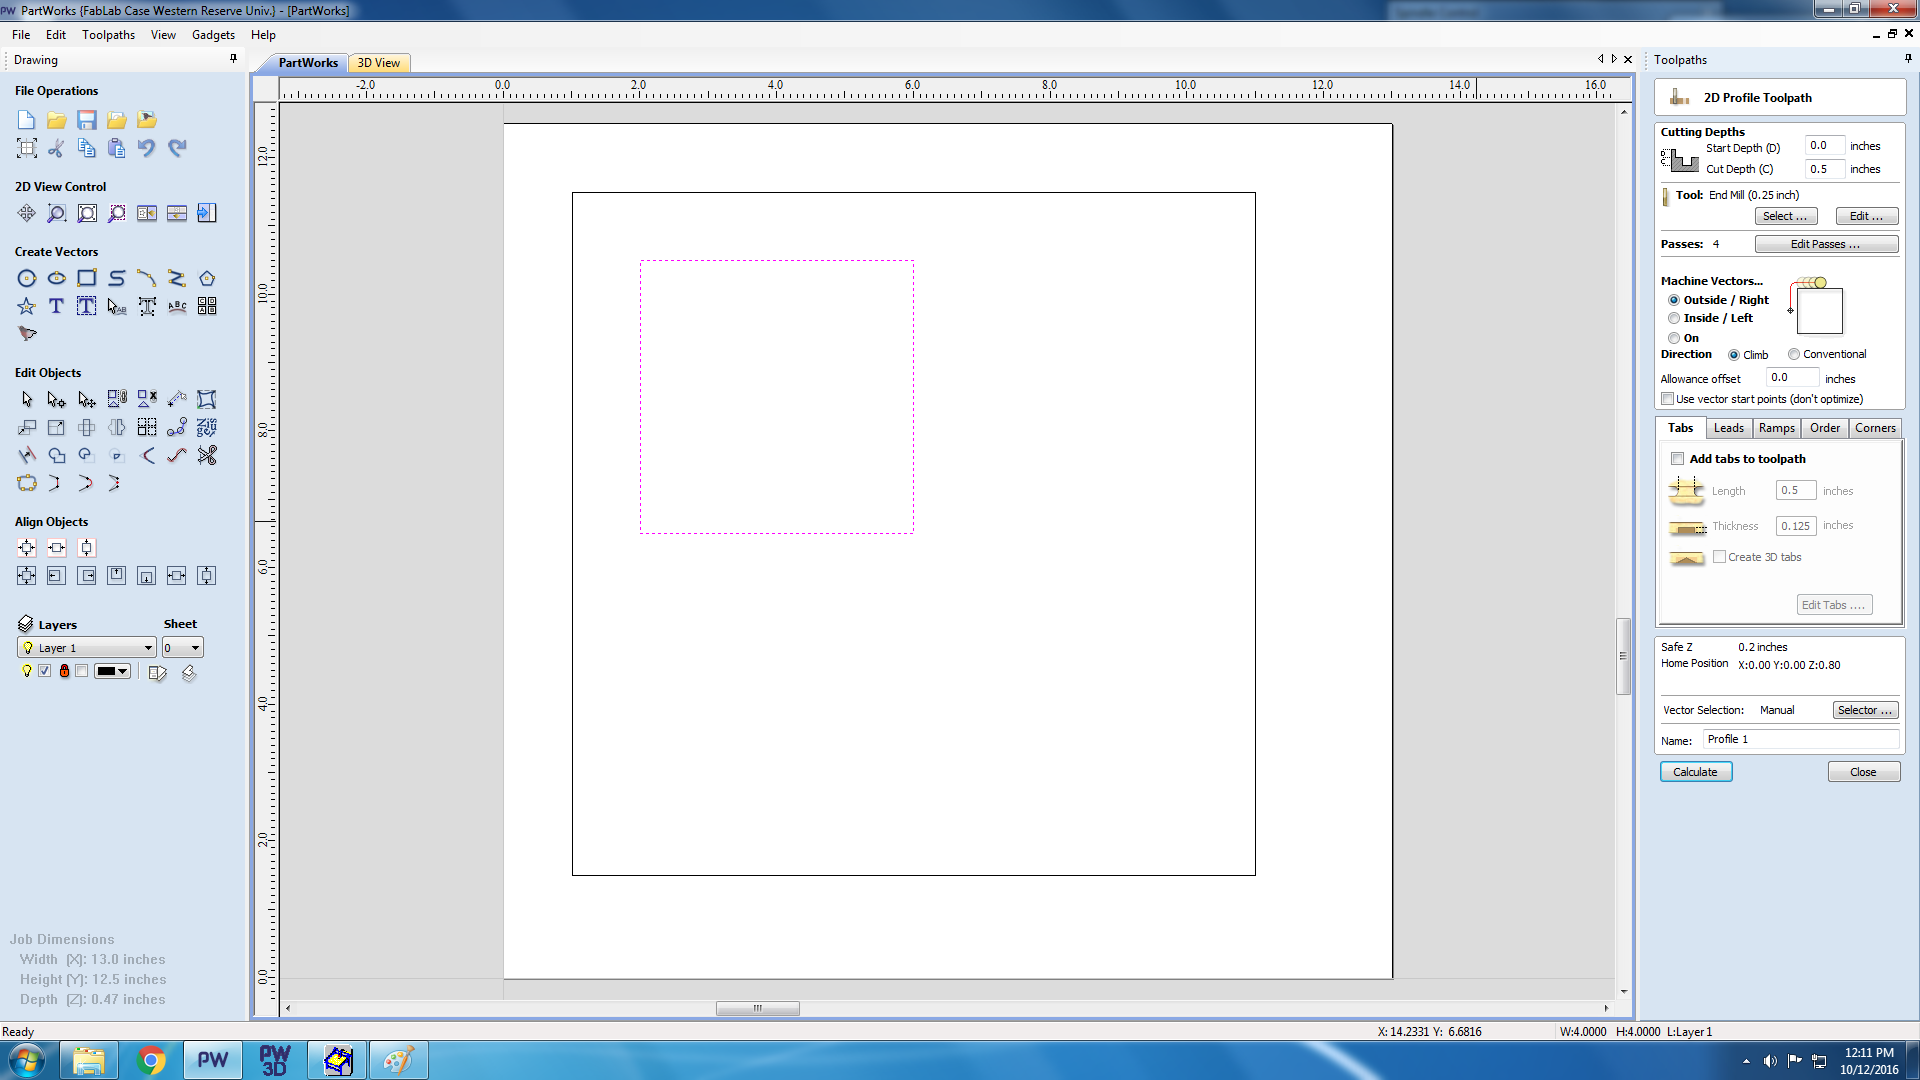
Task: Click the tool Edit button
Action: 1867,216
